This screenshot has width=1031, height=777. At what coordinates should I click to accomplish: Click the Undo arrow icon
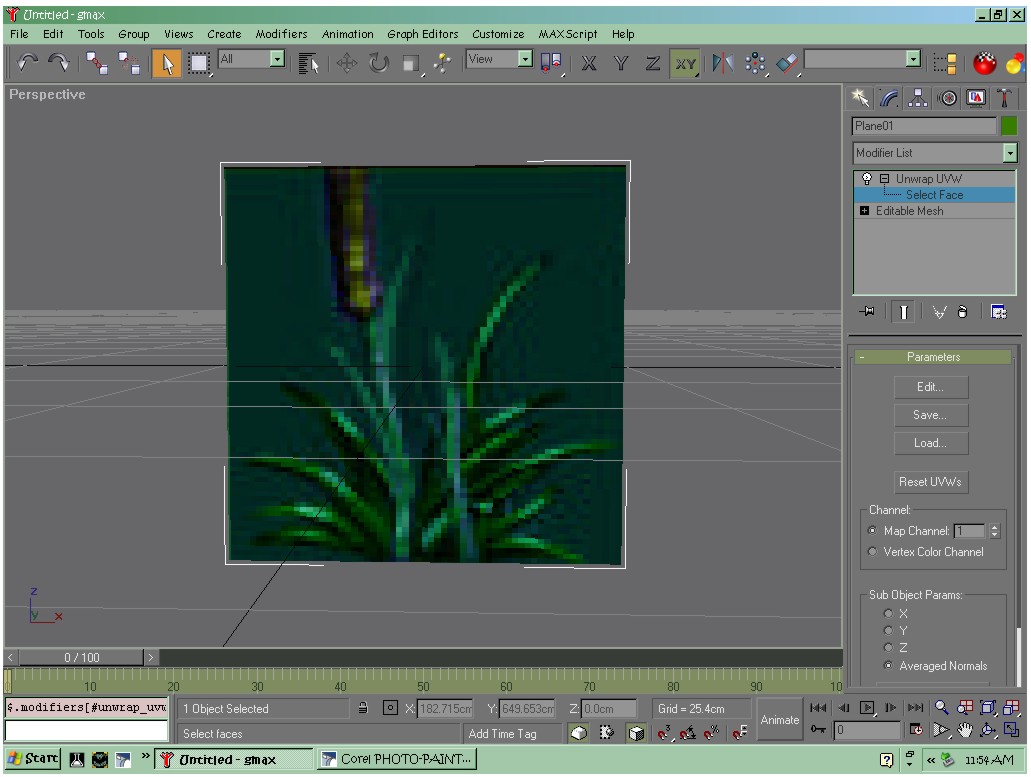point(28,63)
